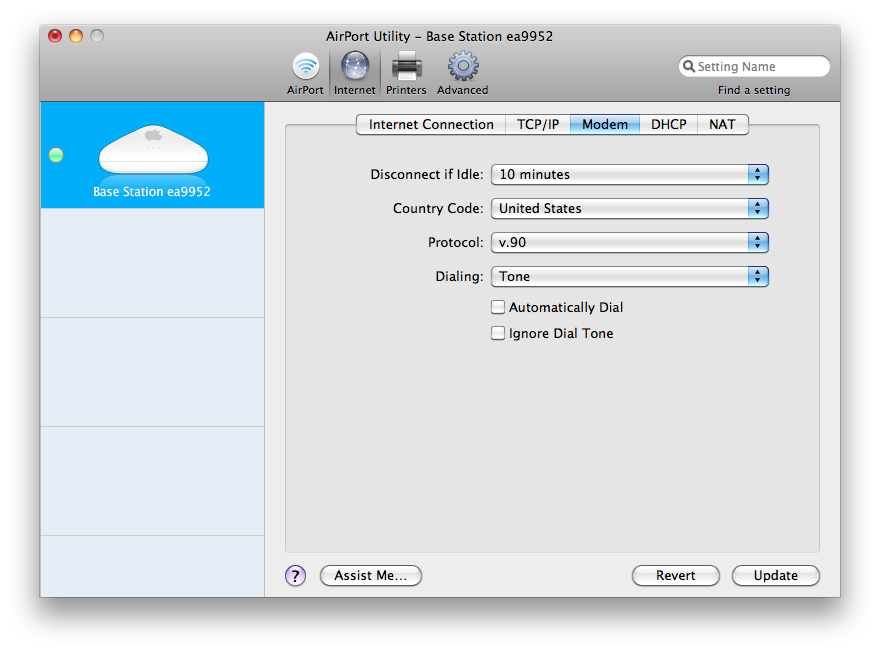Go to the DHCP tab
Image resolution: width=880 pixels, height=652 pixels.
pos(668,125)
